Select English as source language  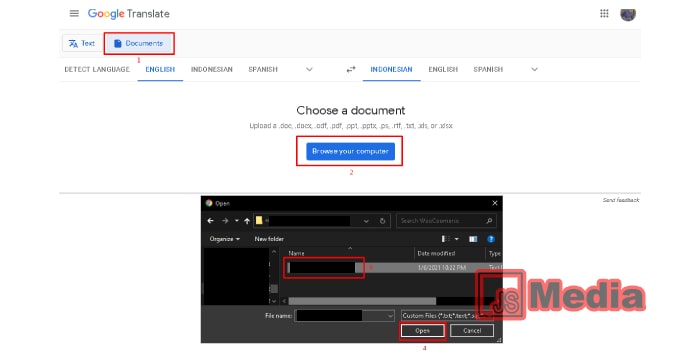[160, 69]
